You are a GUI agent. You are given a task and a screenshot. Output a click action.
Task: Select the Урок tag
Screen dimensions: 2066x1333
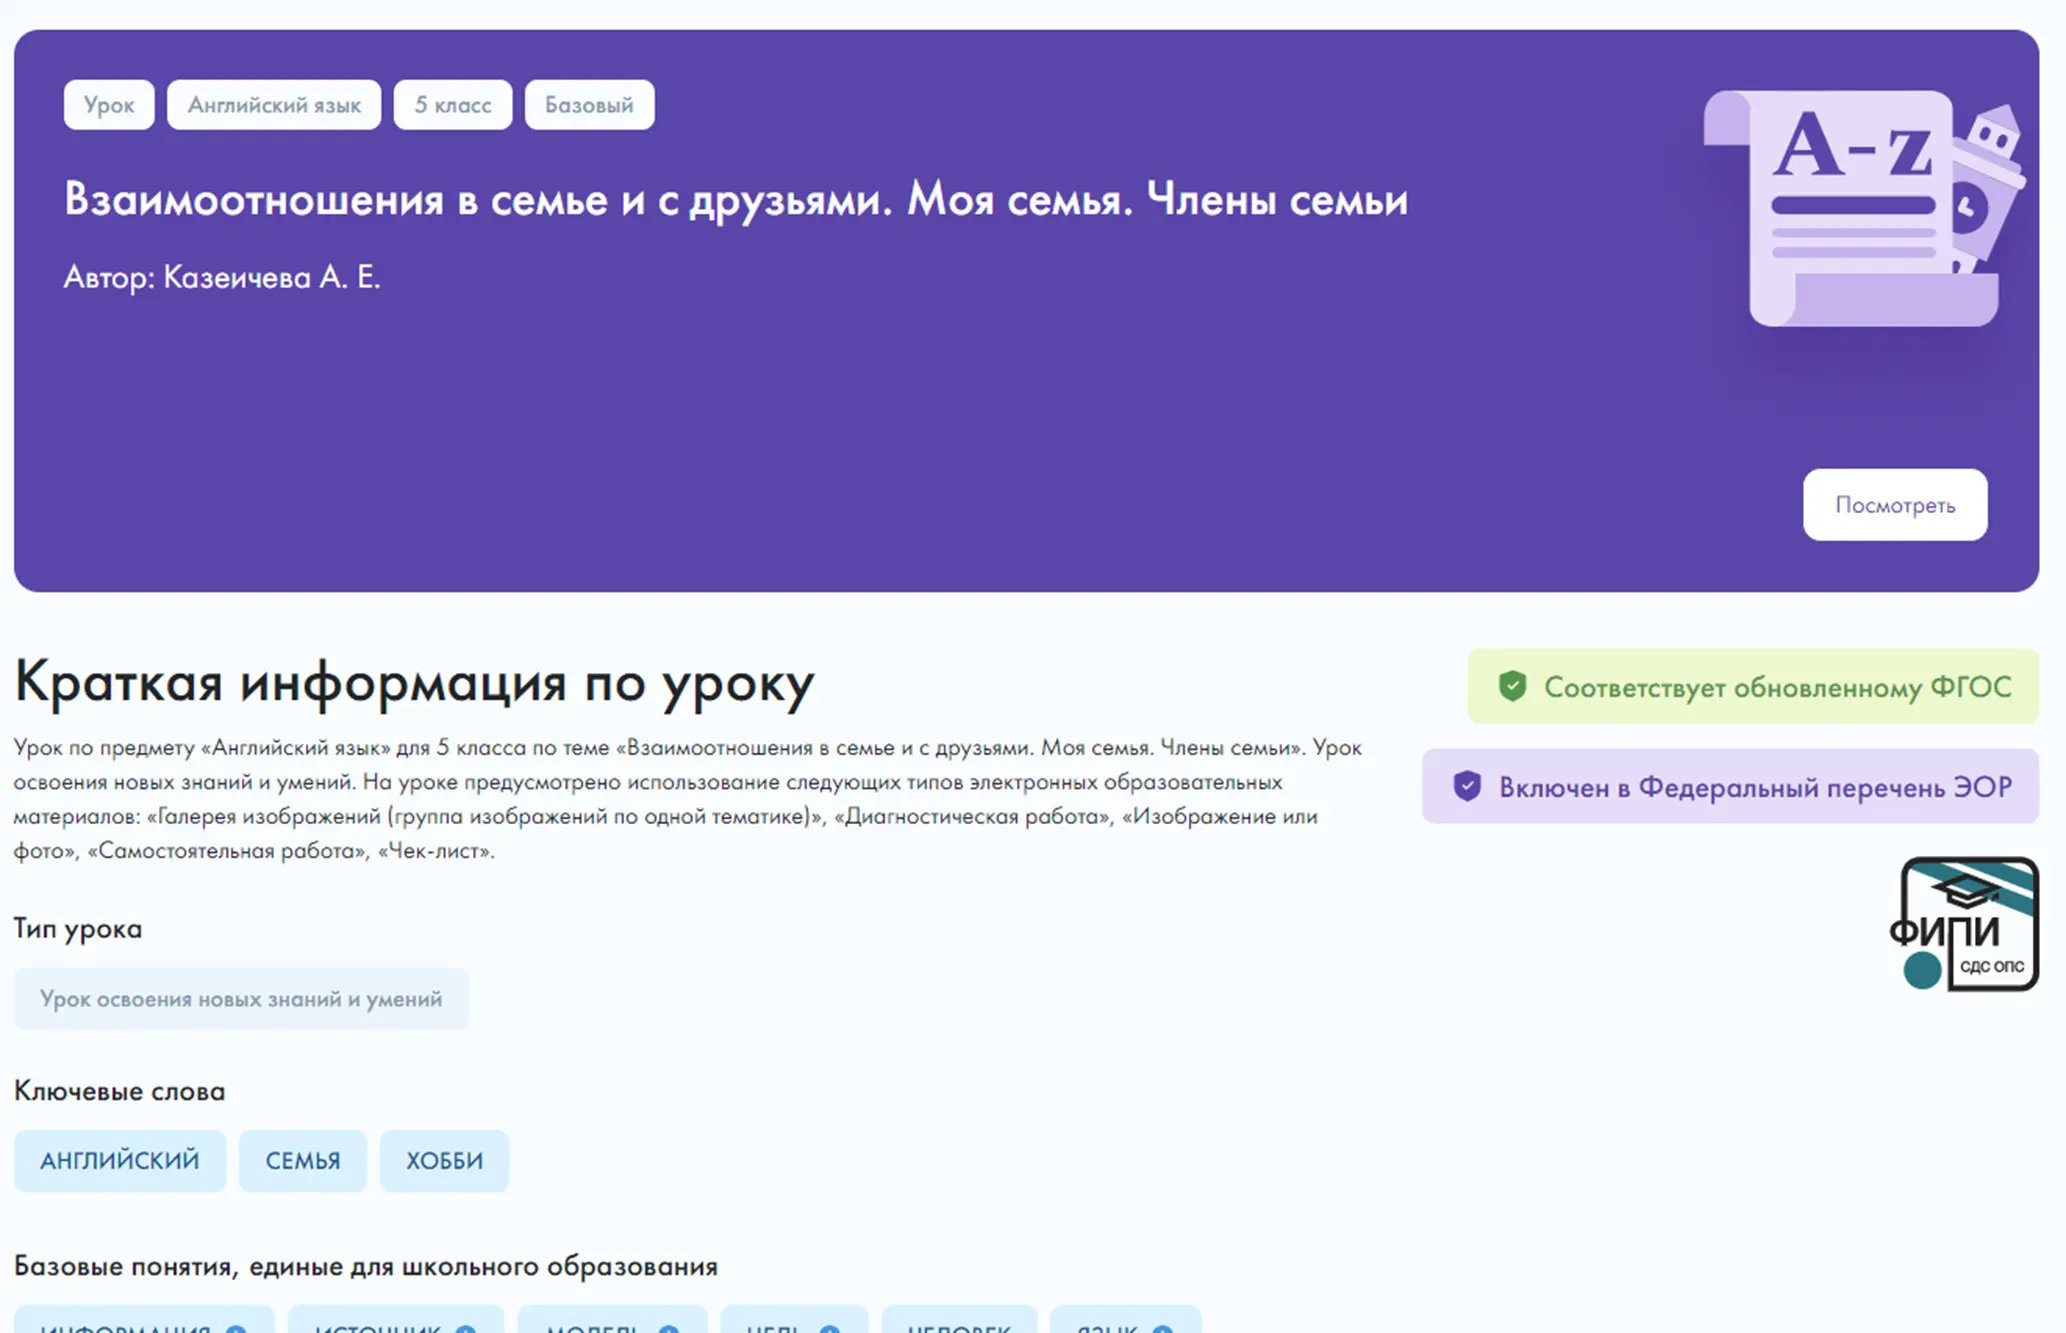tap(109, 105)
